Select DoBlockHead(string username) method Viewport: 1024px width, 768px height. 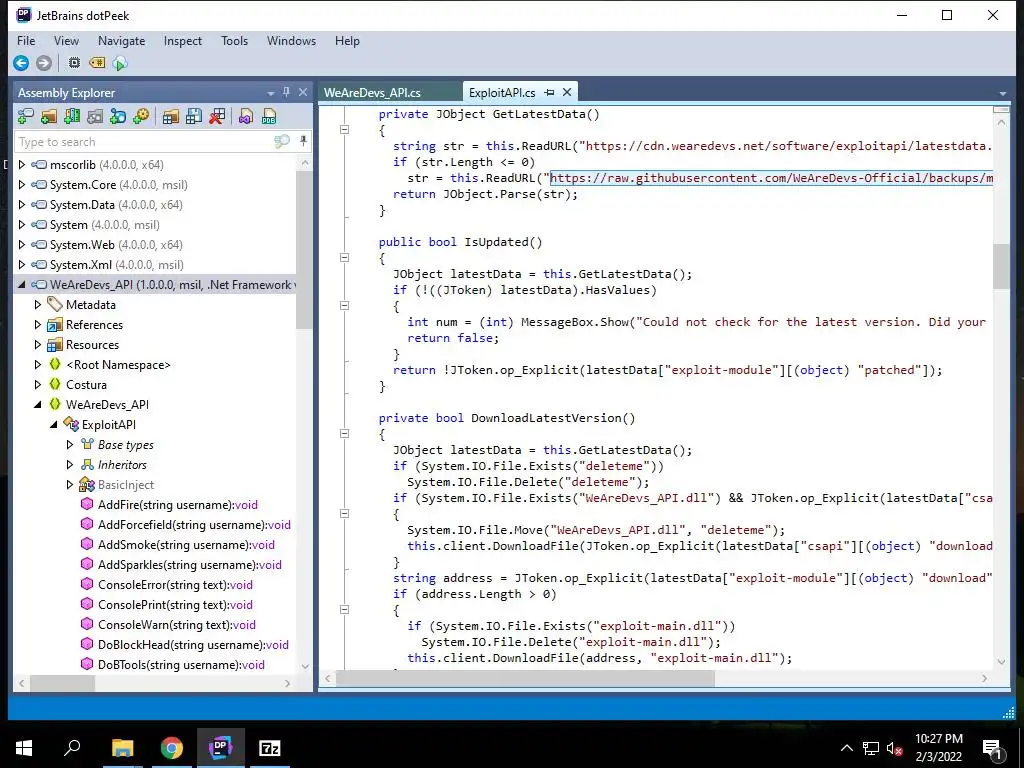(x=184, y=645)
